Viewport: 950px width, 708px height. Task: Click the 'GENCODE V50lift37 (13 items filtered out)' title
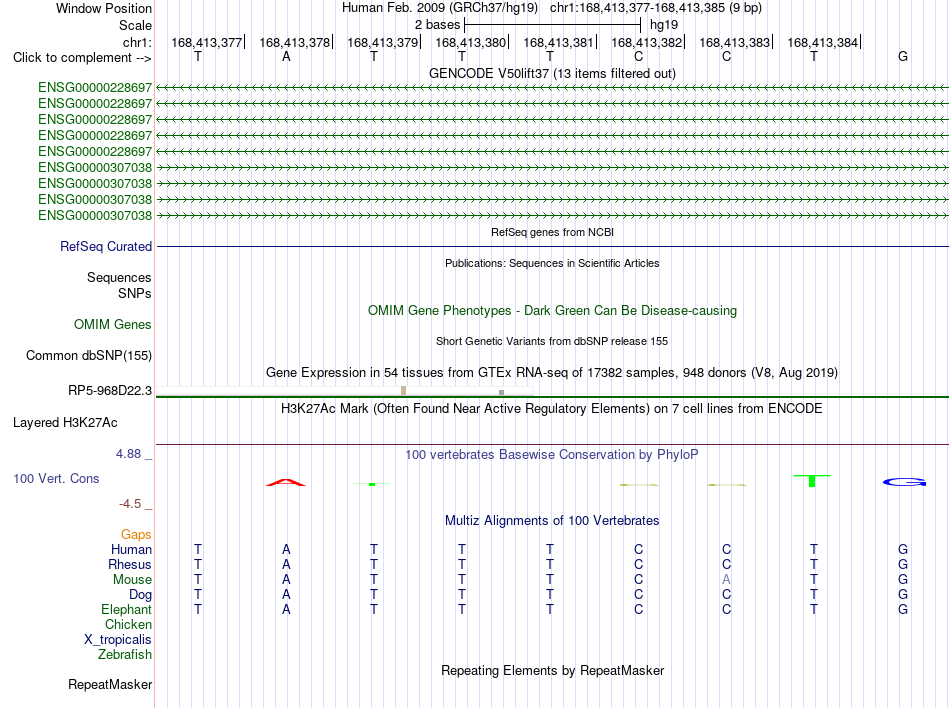tap(553, 73)
